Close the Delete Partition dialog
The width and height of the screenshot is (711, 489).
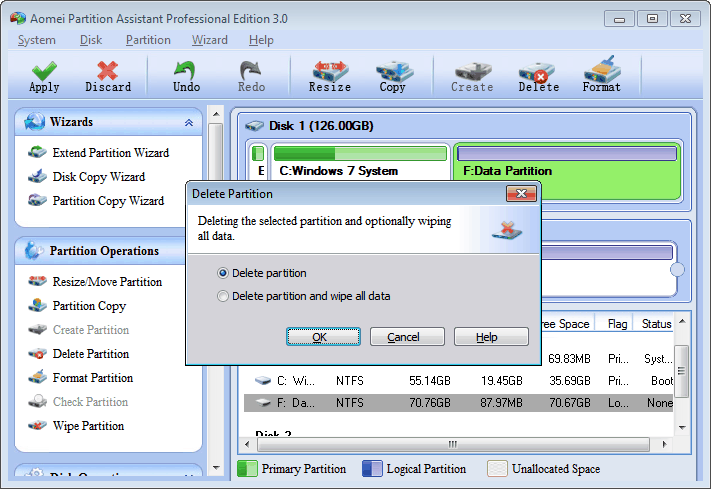521,194
